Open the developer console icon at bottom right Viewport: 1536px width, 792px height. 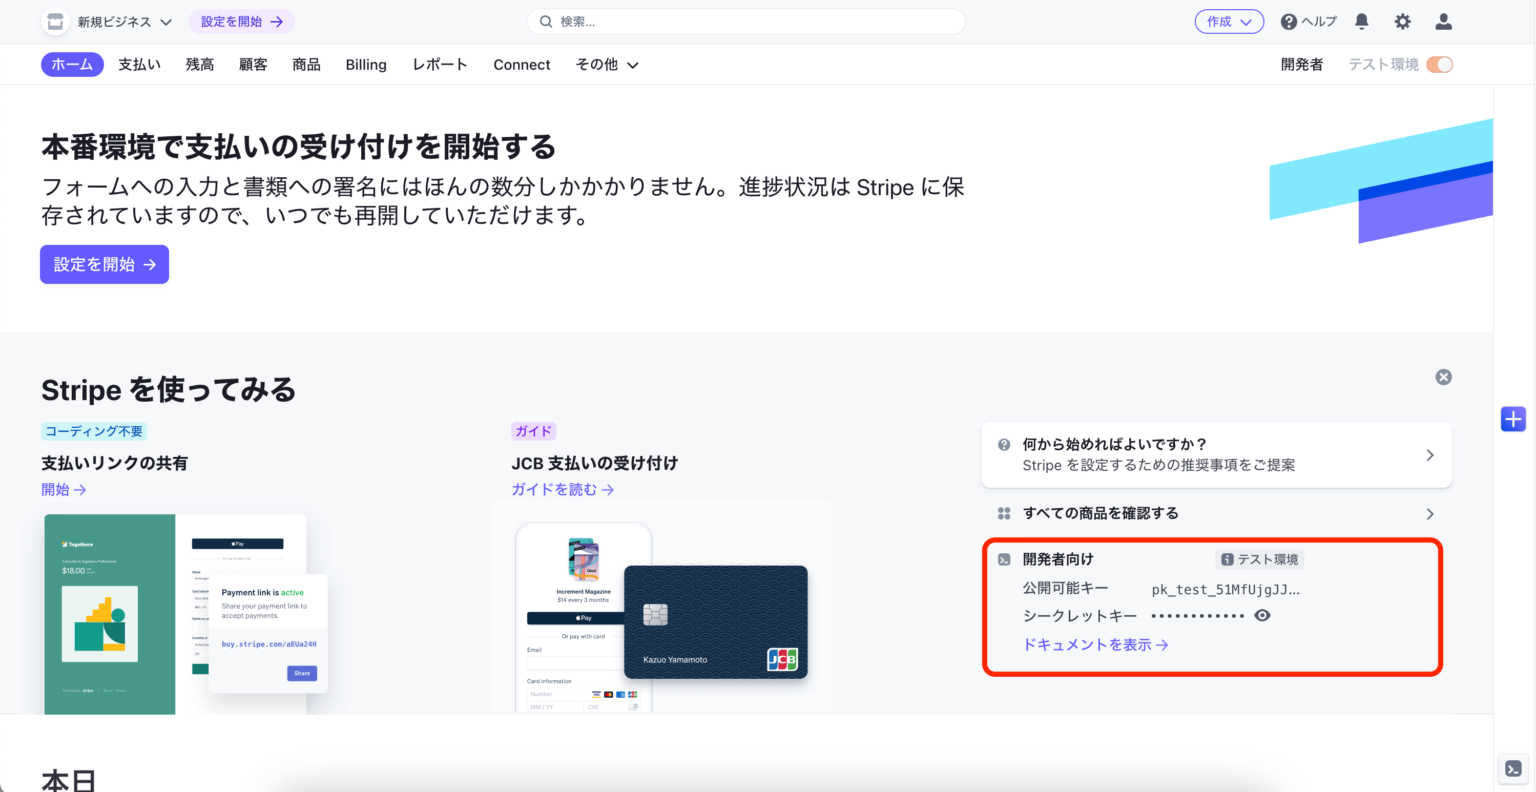[x=1512, y=768]
